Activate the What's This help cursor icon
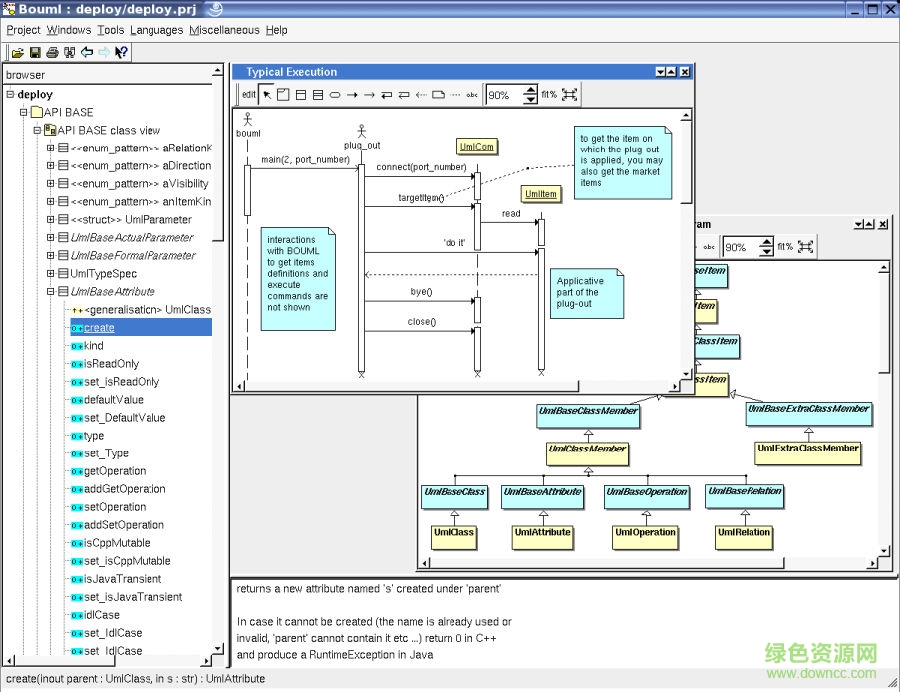Screen dimensions: 900x692 click(x=120, y=52)
